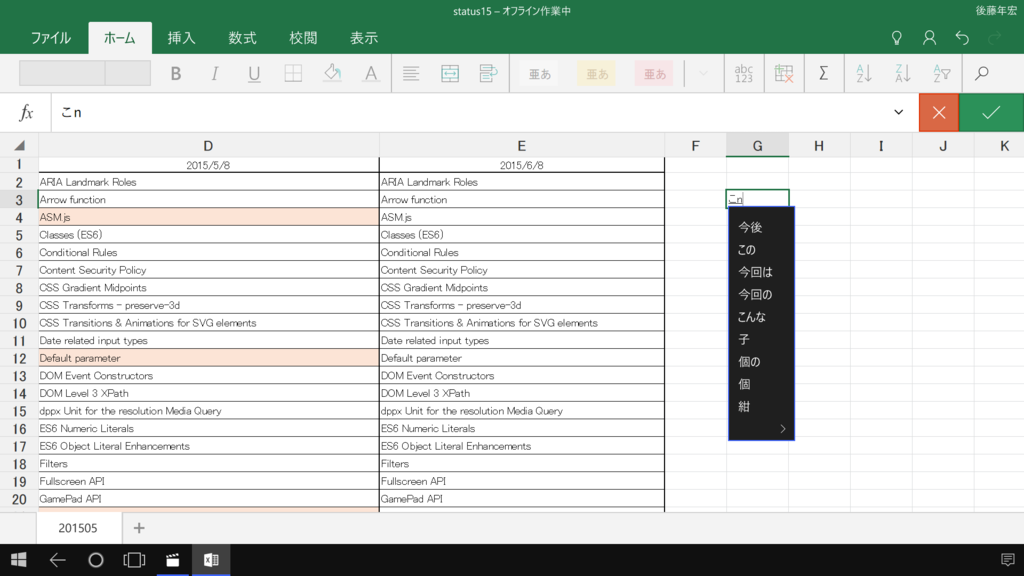Screen dimensions: 1024x576
Task: Undo the last action
Action: 962,38
